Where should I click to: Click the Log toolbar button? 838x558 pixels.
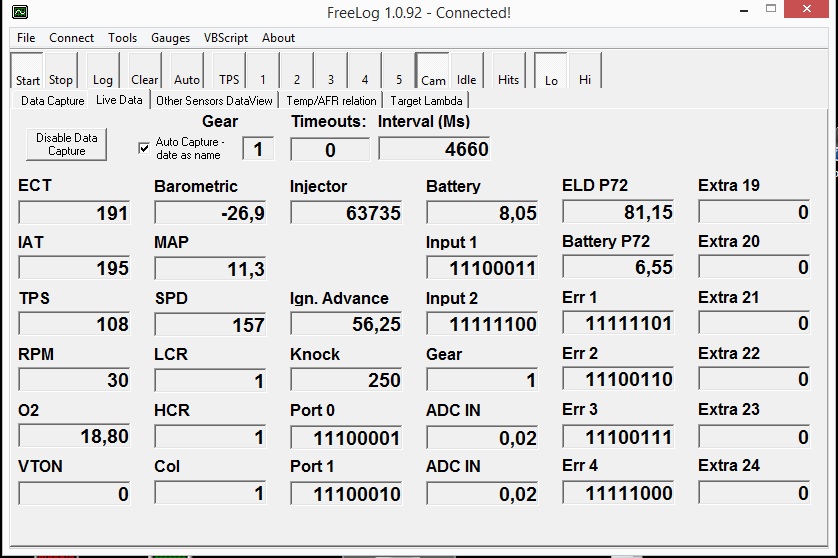tap(103, 72)
